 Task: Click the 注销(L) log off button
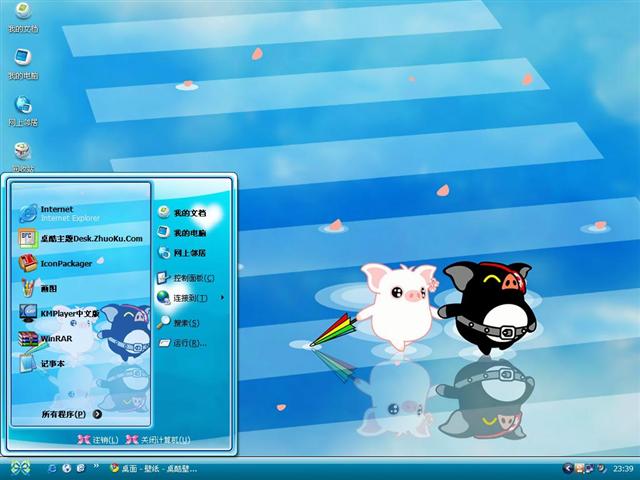click(x=98, y=440)
